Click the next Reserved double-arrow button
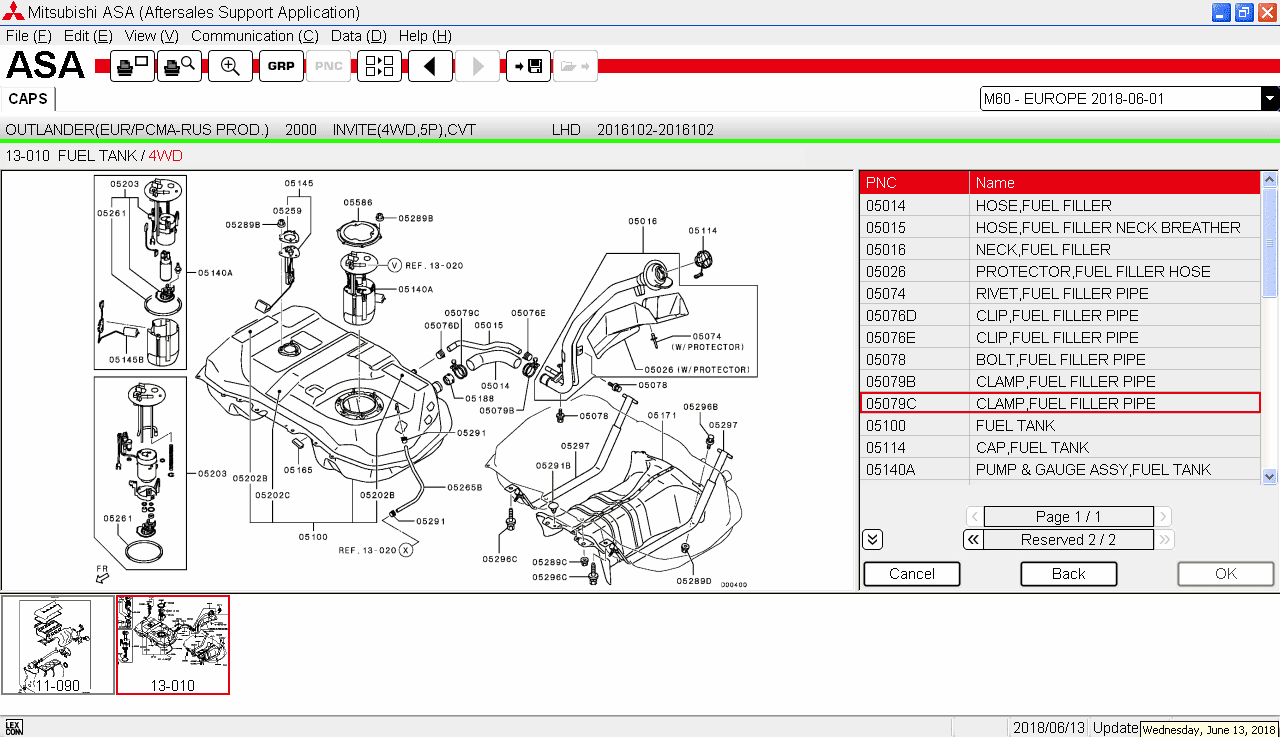1280x737 pixels. pos(1164,540)
